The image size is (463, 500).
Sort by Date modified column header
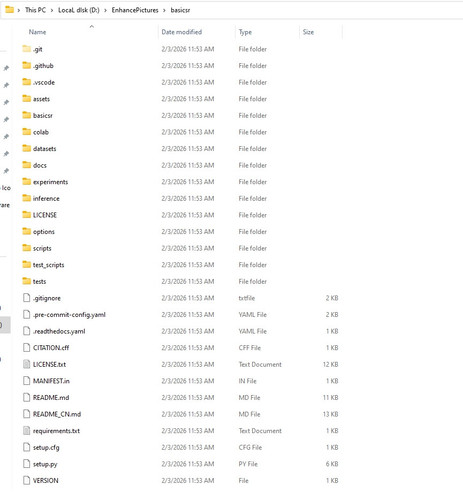[182, 32]
